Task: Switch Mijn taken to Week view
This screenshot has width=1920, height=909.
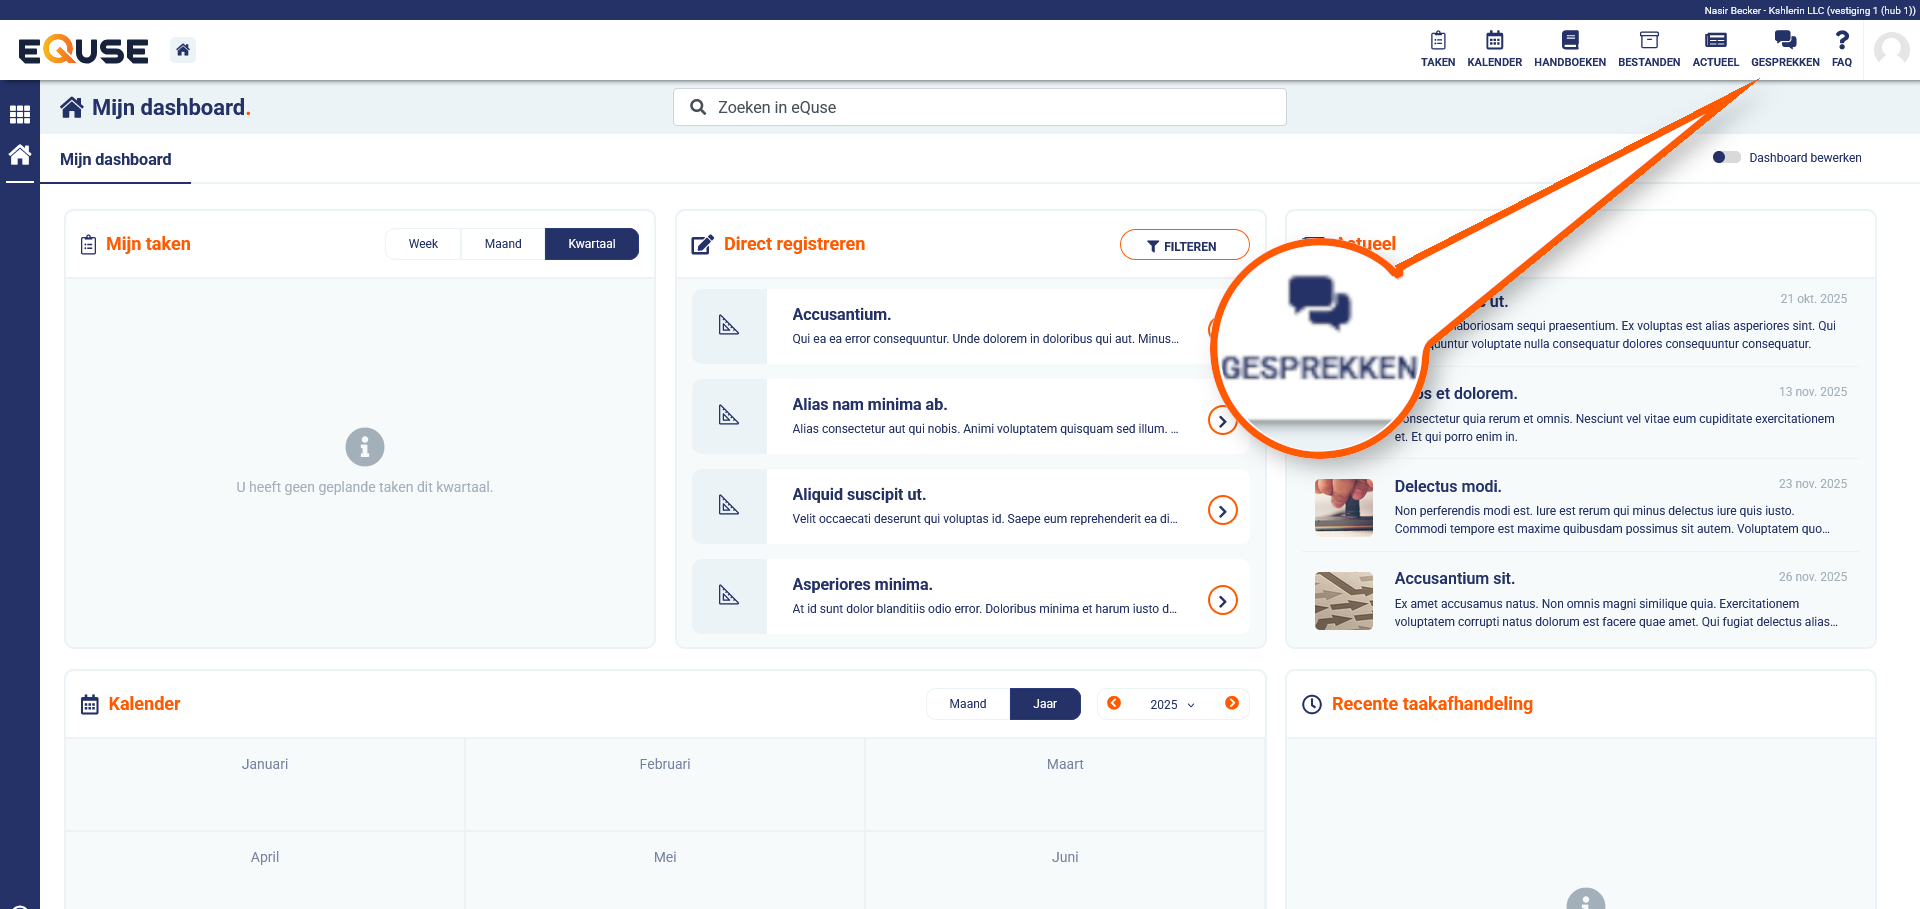Action: 423,244
